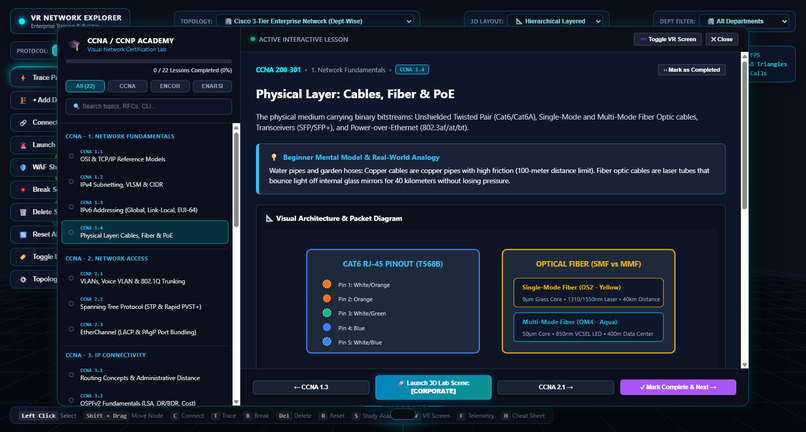
Task: Go to next lesson CCNA 2.1
Action: pos(556,387)
